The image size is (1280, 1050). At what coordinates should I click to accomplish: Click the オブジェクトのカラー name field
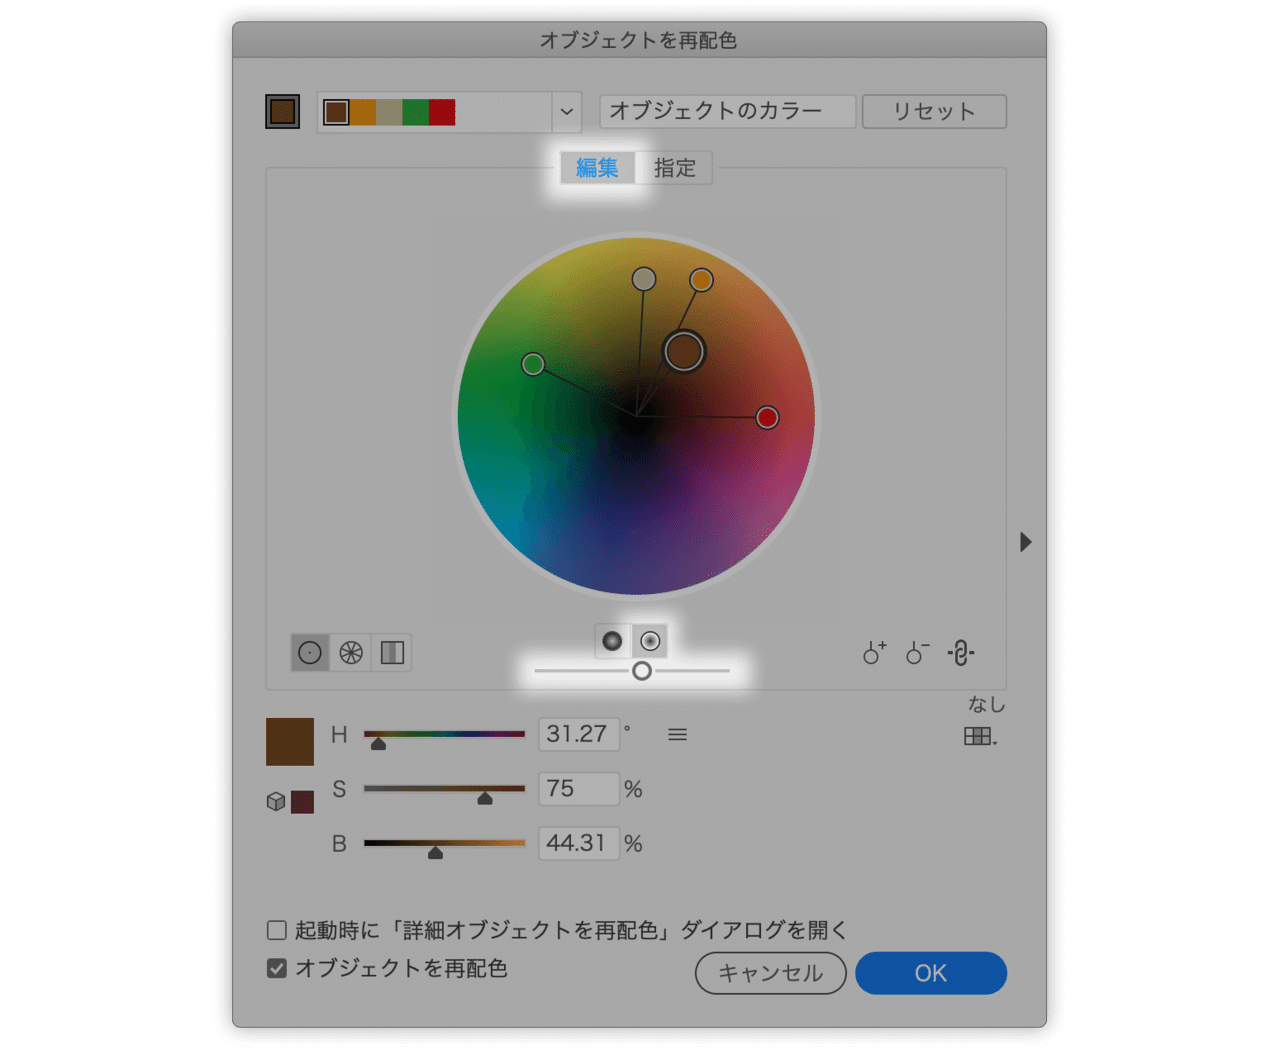[728, 111]
